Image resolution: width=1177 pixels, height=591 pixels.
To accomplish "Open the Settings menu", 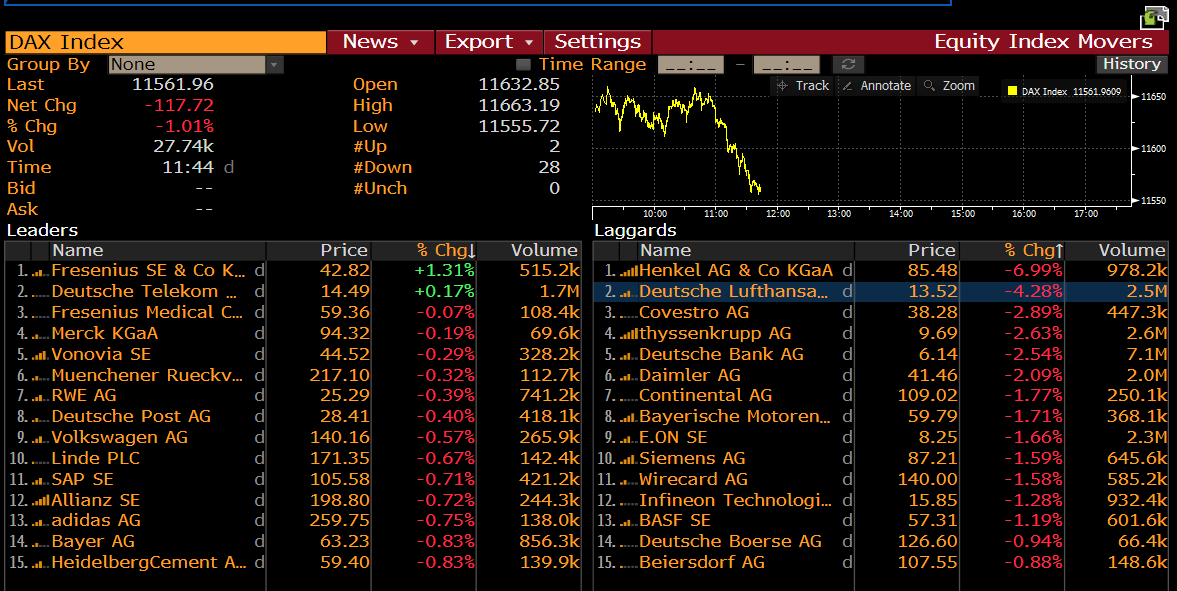I will 597,42.
